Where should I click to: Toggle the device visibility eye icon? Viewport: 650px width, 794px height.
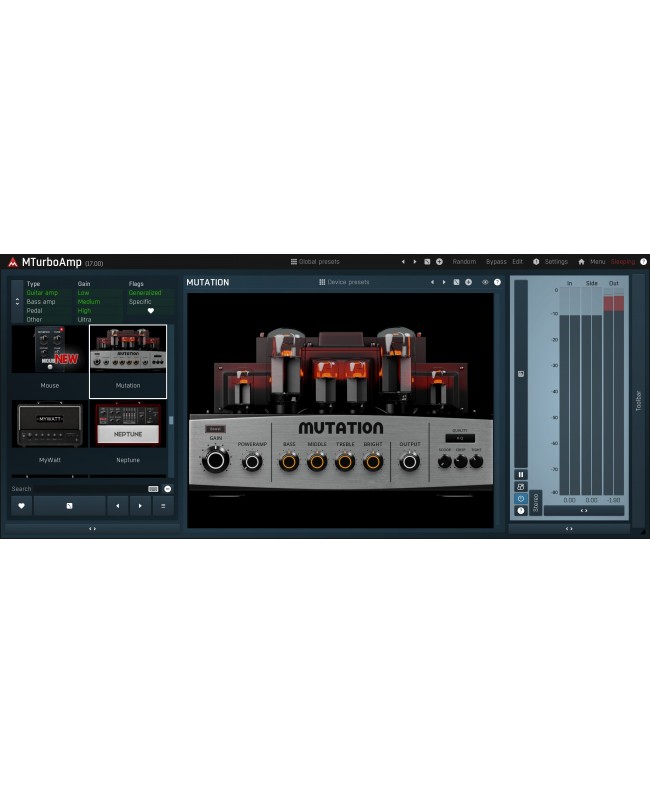485,282
